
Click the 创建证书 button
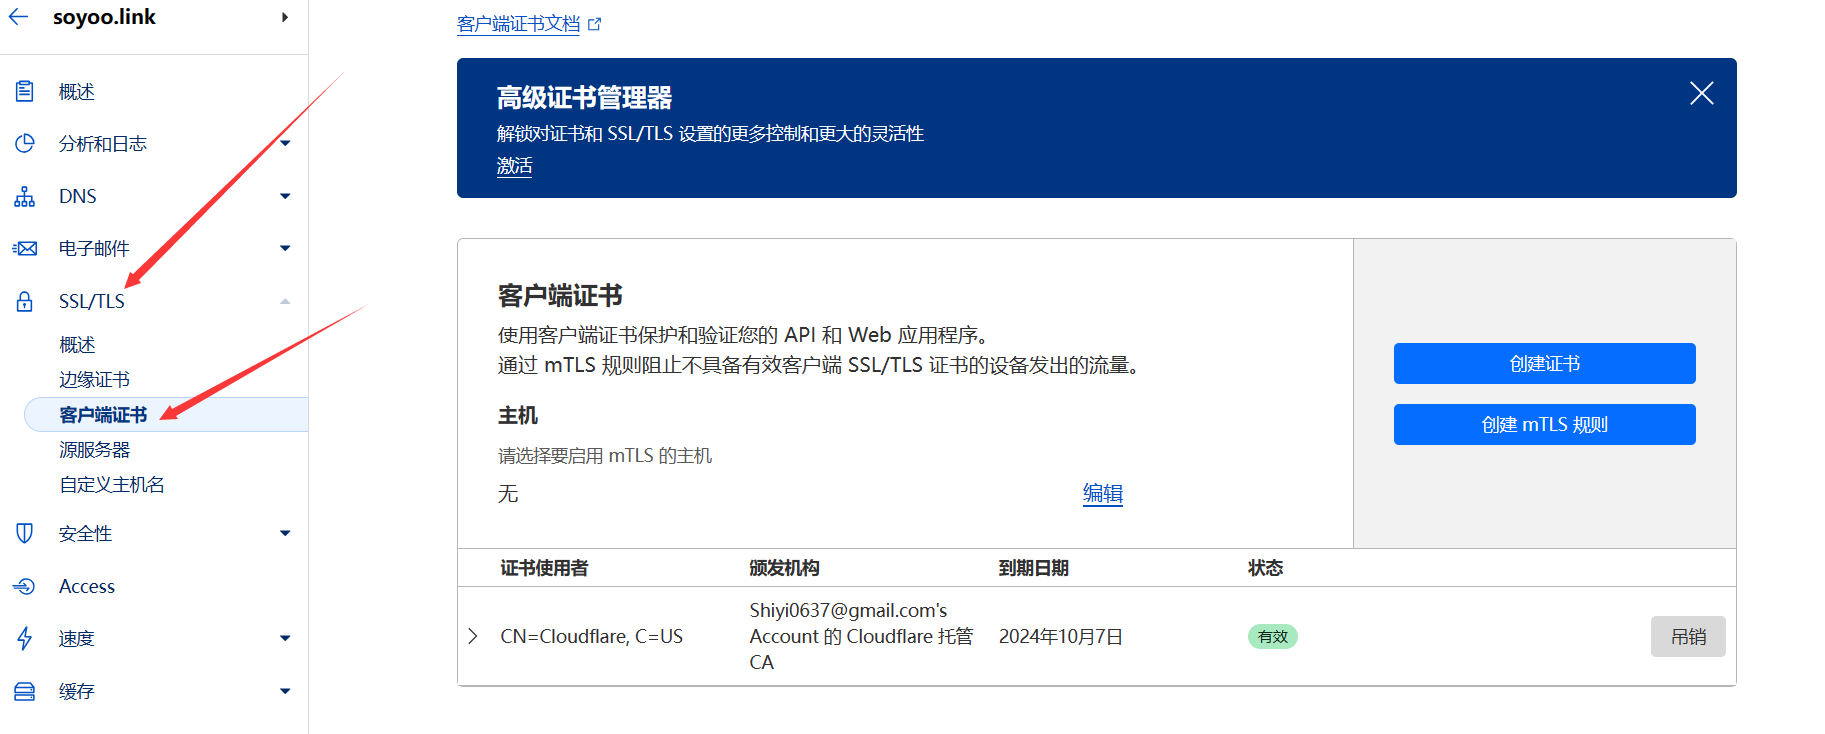point(1544,364)
